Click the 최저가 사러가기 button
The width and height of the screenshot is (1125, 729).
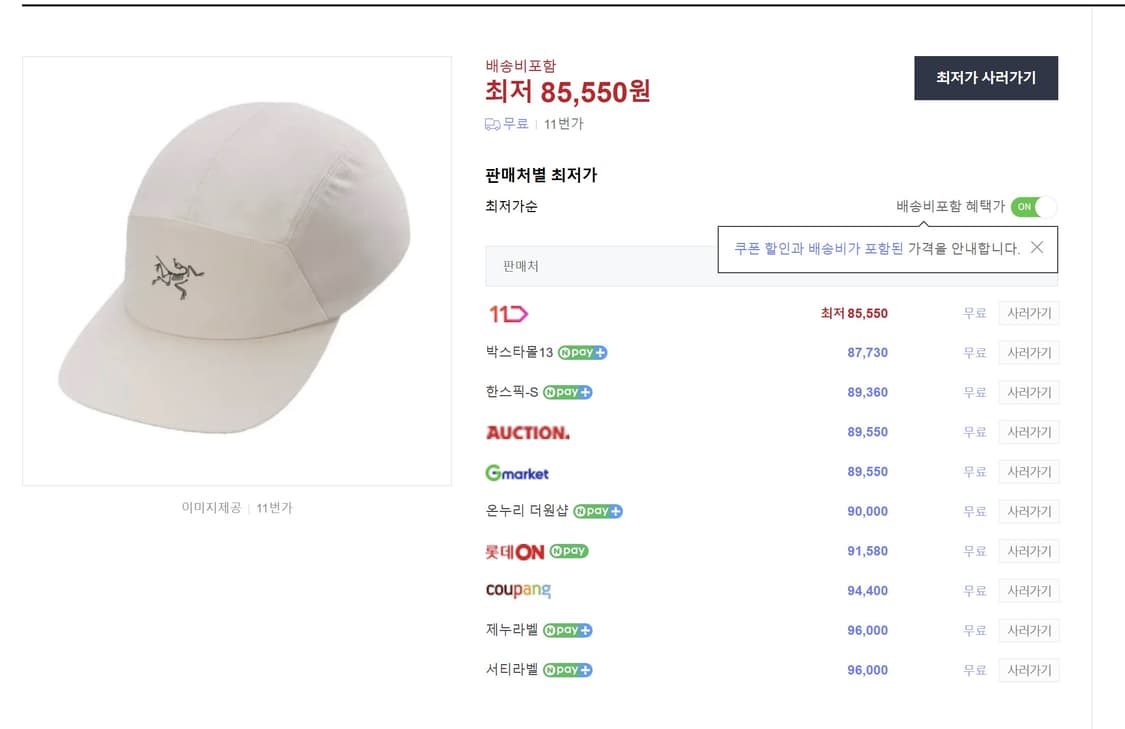(x=986, y=77)
